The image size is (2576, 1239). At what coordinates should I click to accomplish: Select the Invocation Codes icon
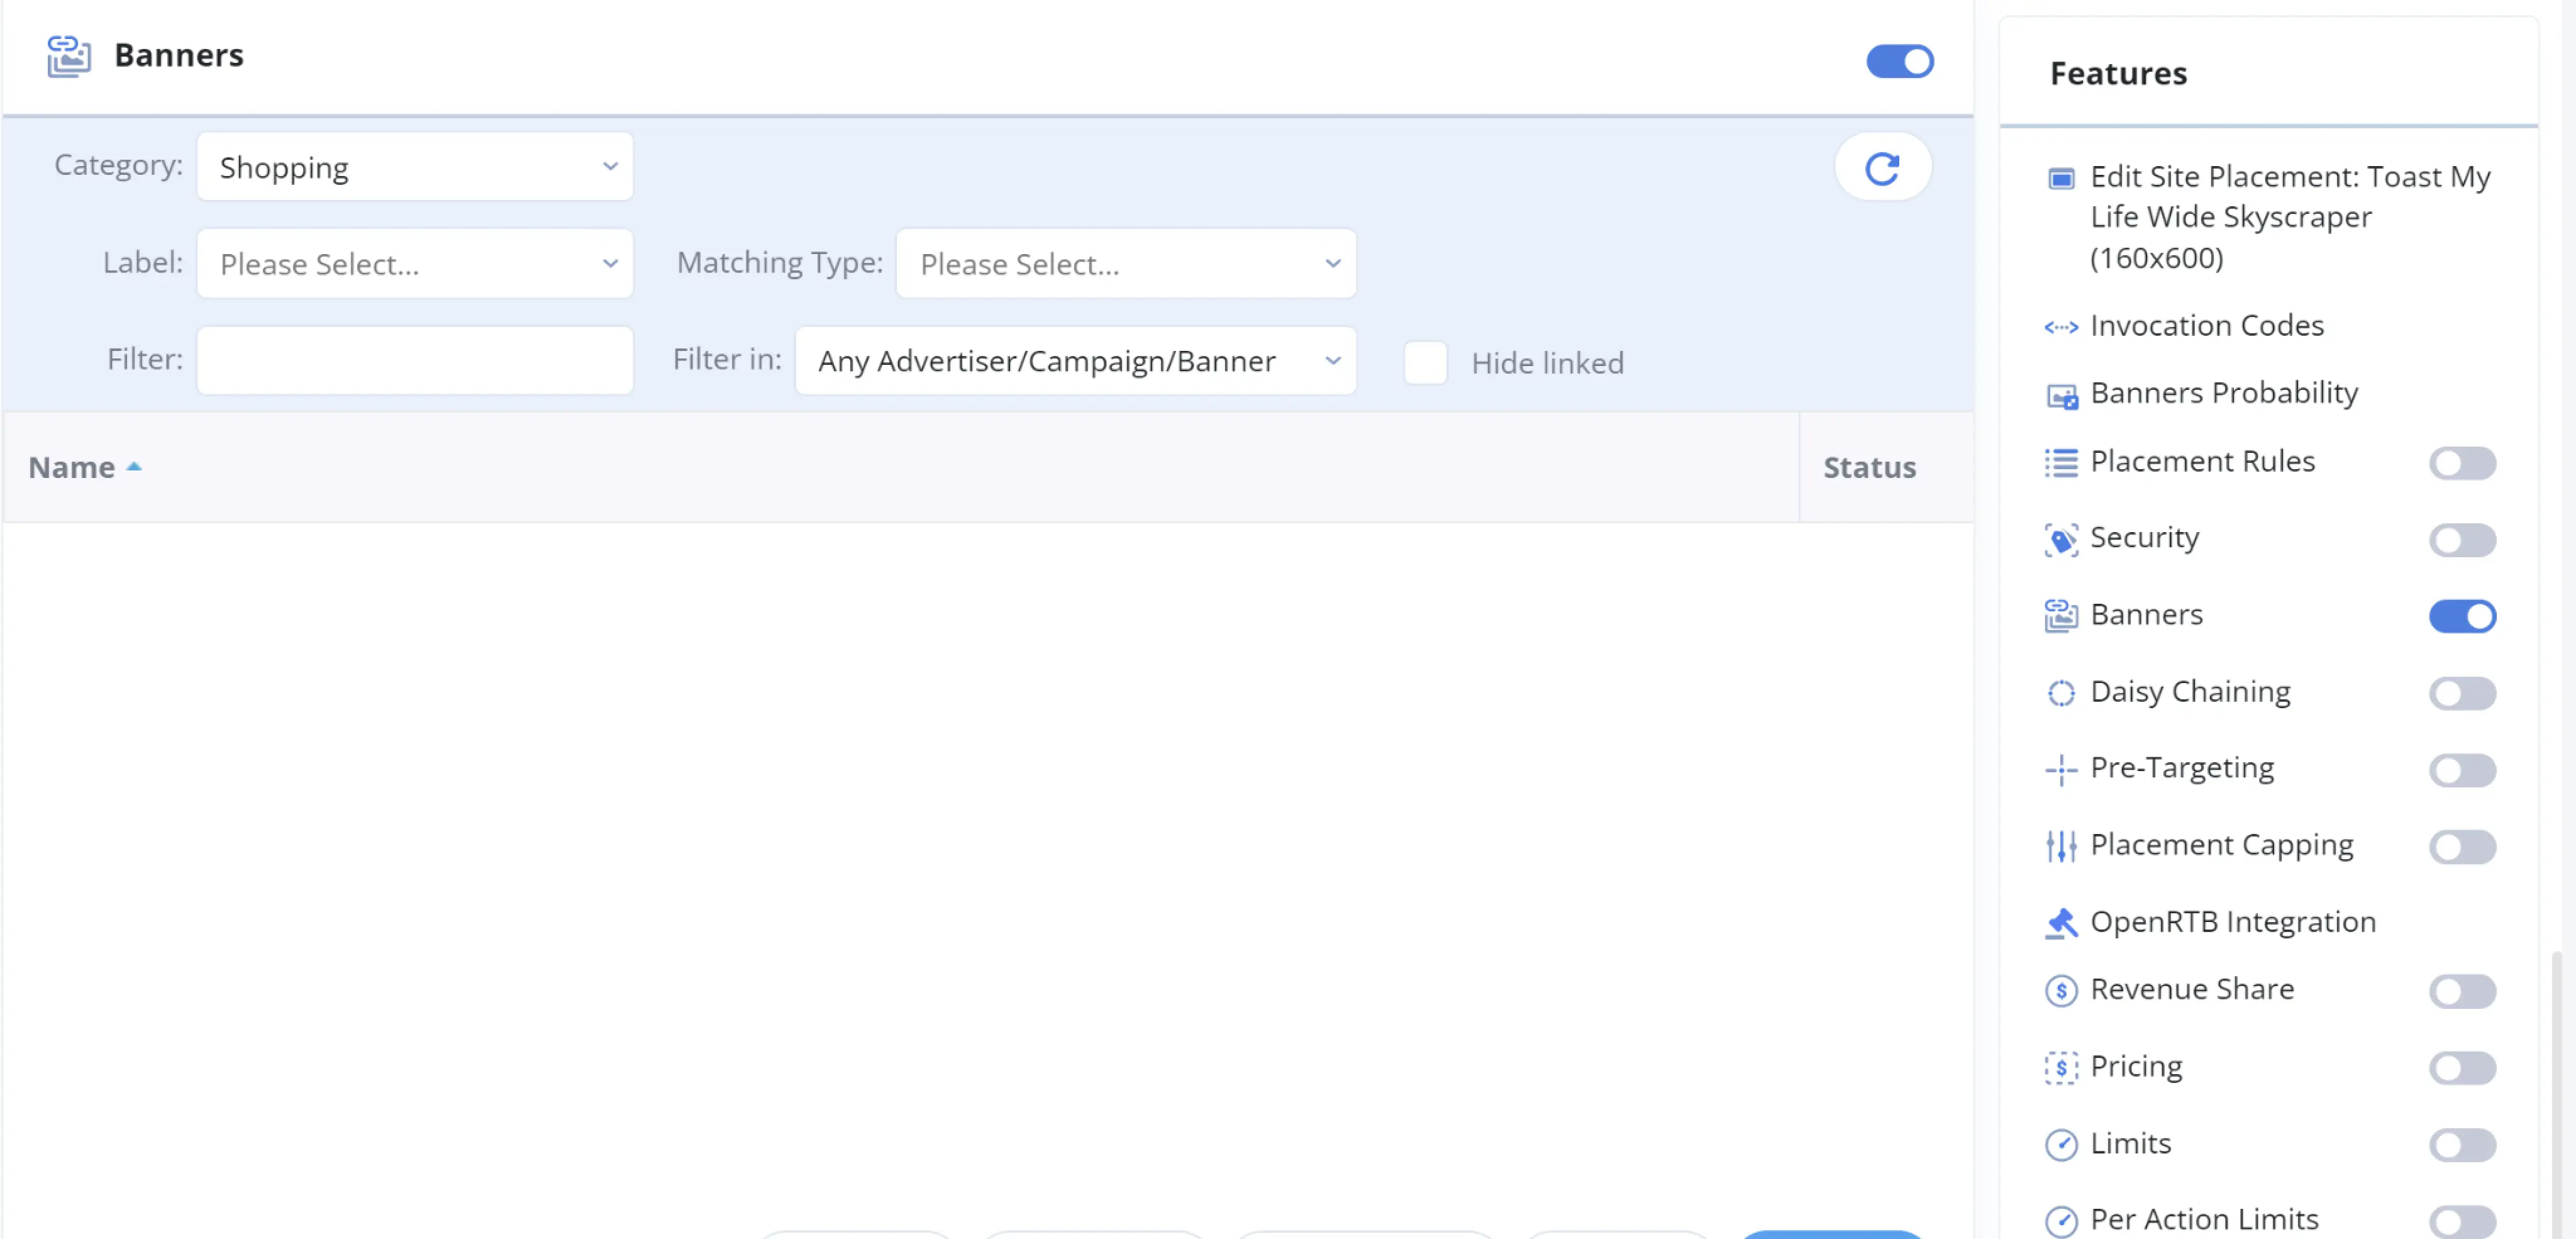2061,327
